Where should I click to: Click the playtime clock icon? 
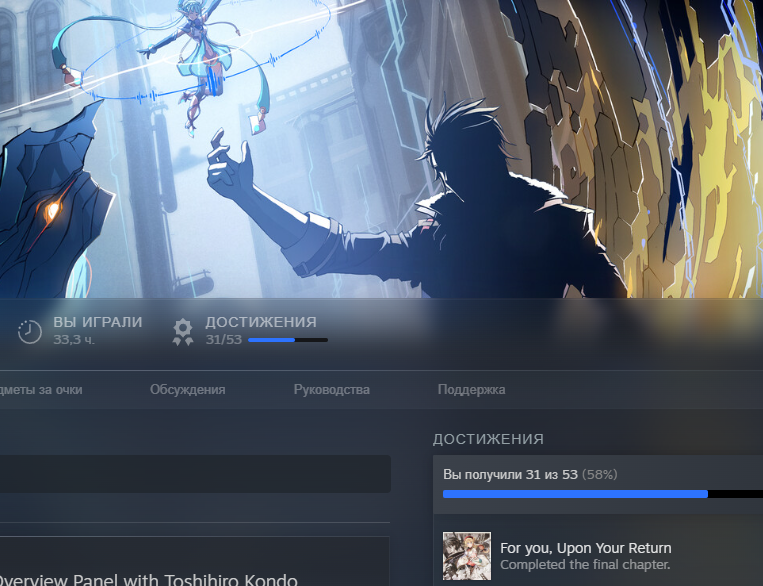(30, 331)
